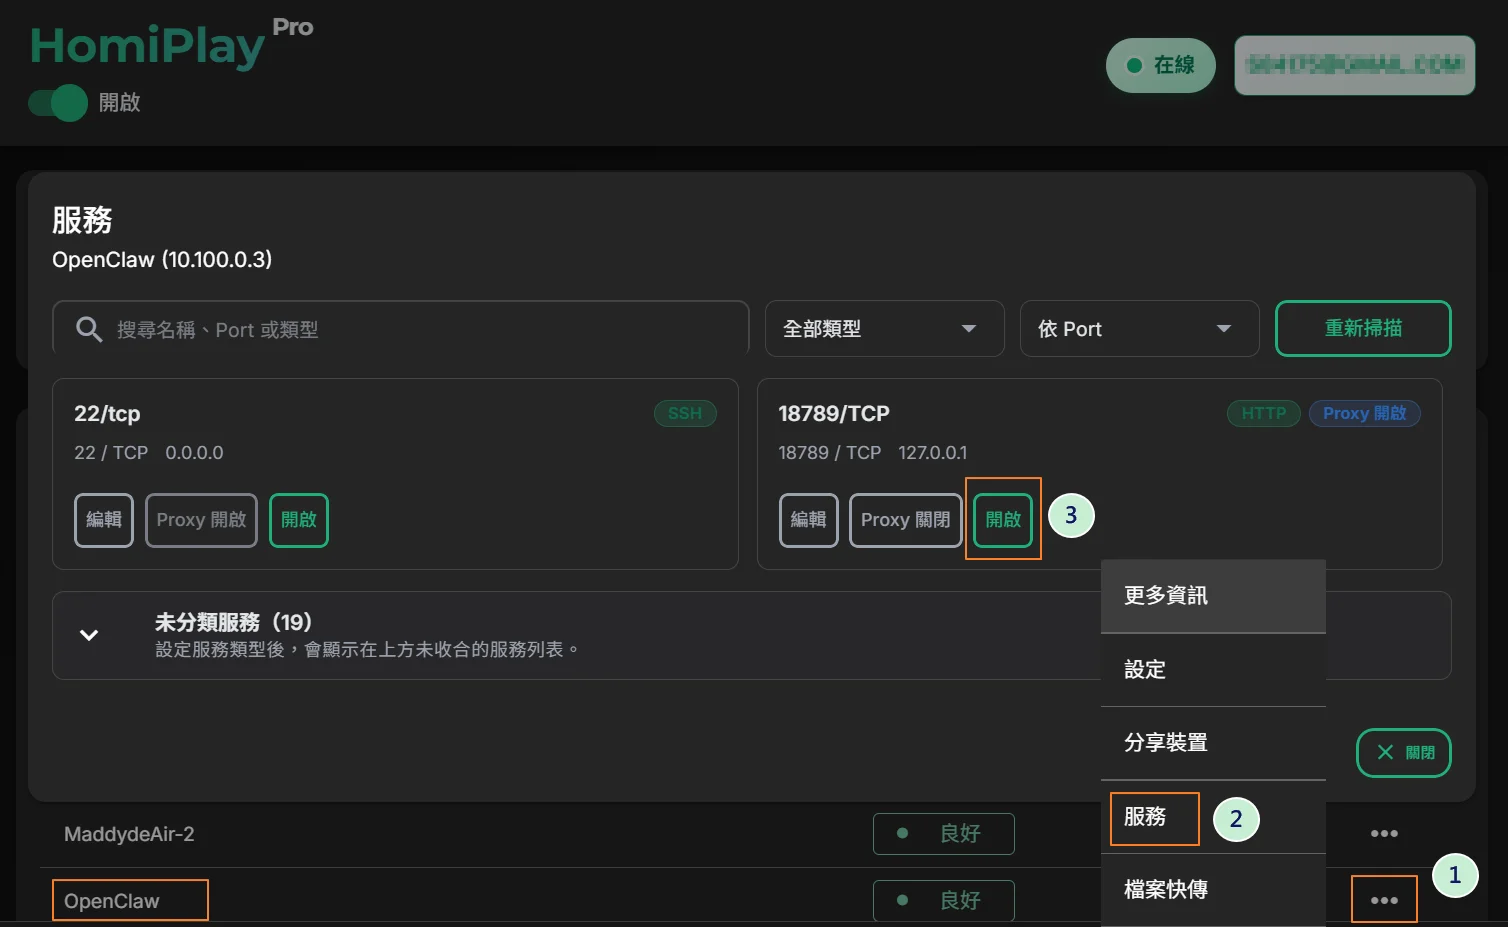Click the OpenClaw device name
The height and width of the screenshot is (927, 1508).
click(112, 901)
